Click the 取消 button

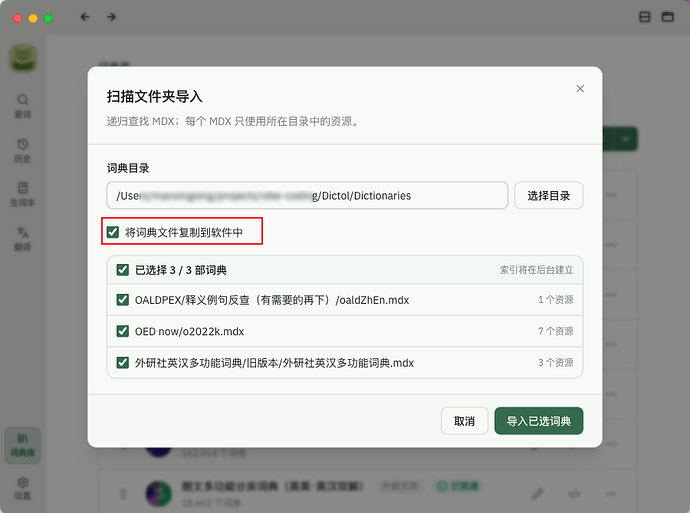(464, 421)
